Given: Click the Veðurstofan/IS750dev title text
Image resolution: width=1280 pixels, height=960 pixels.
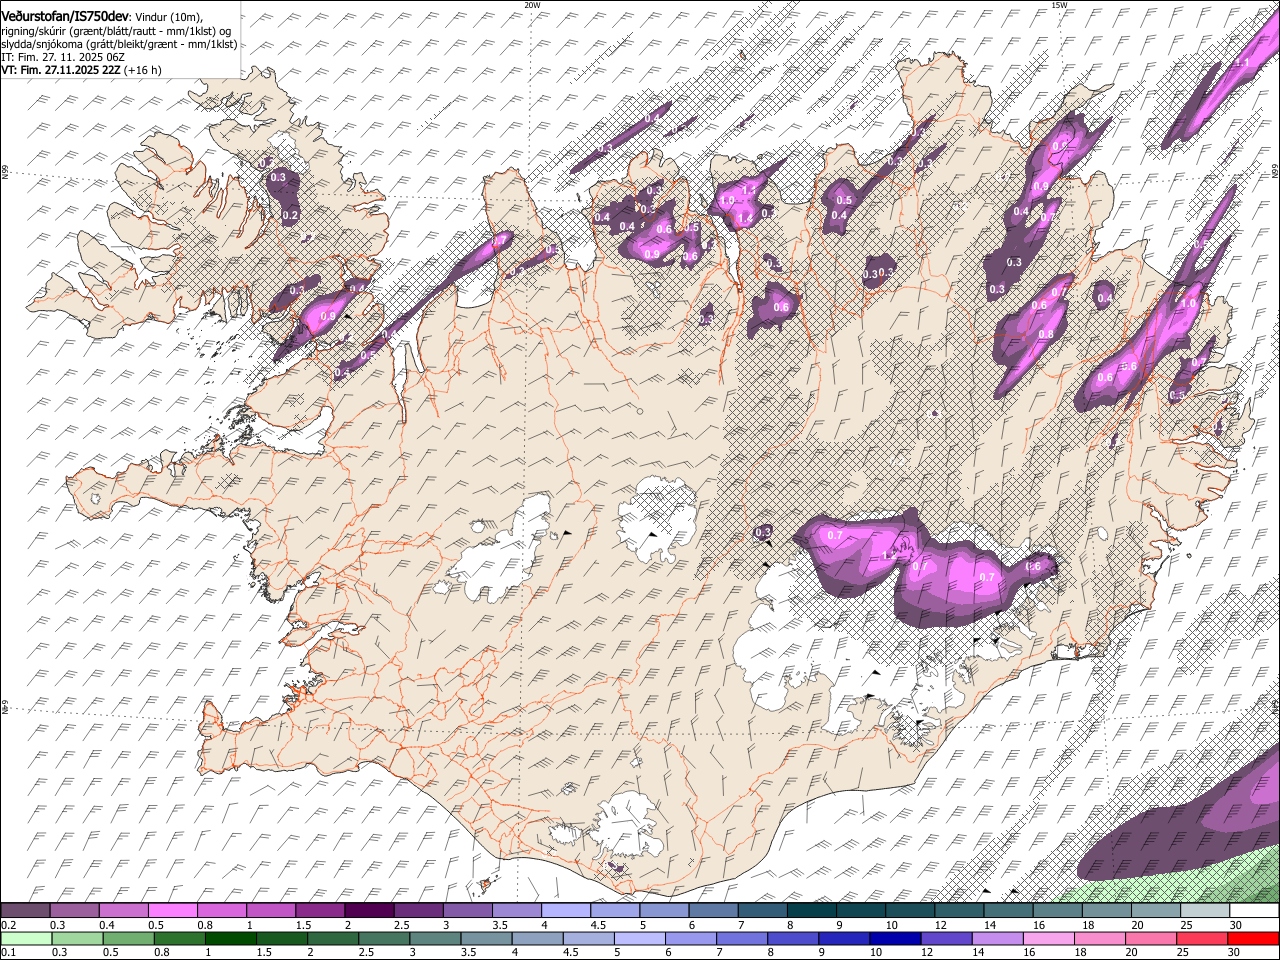Looking at the screenshot, I should (64, 17).
